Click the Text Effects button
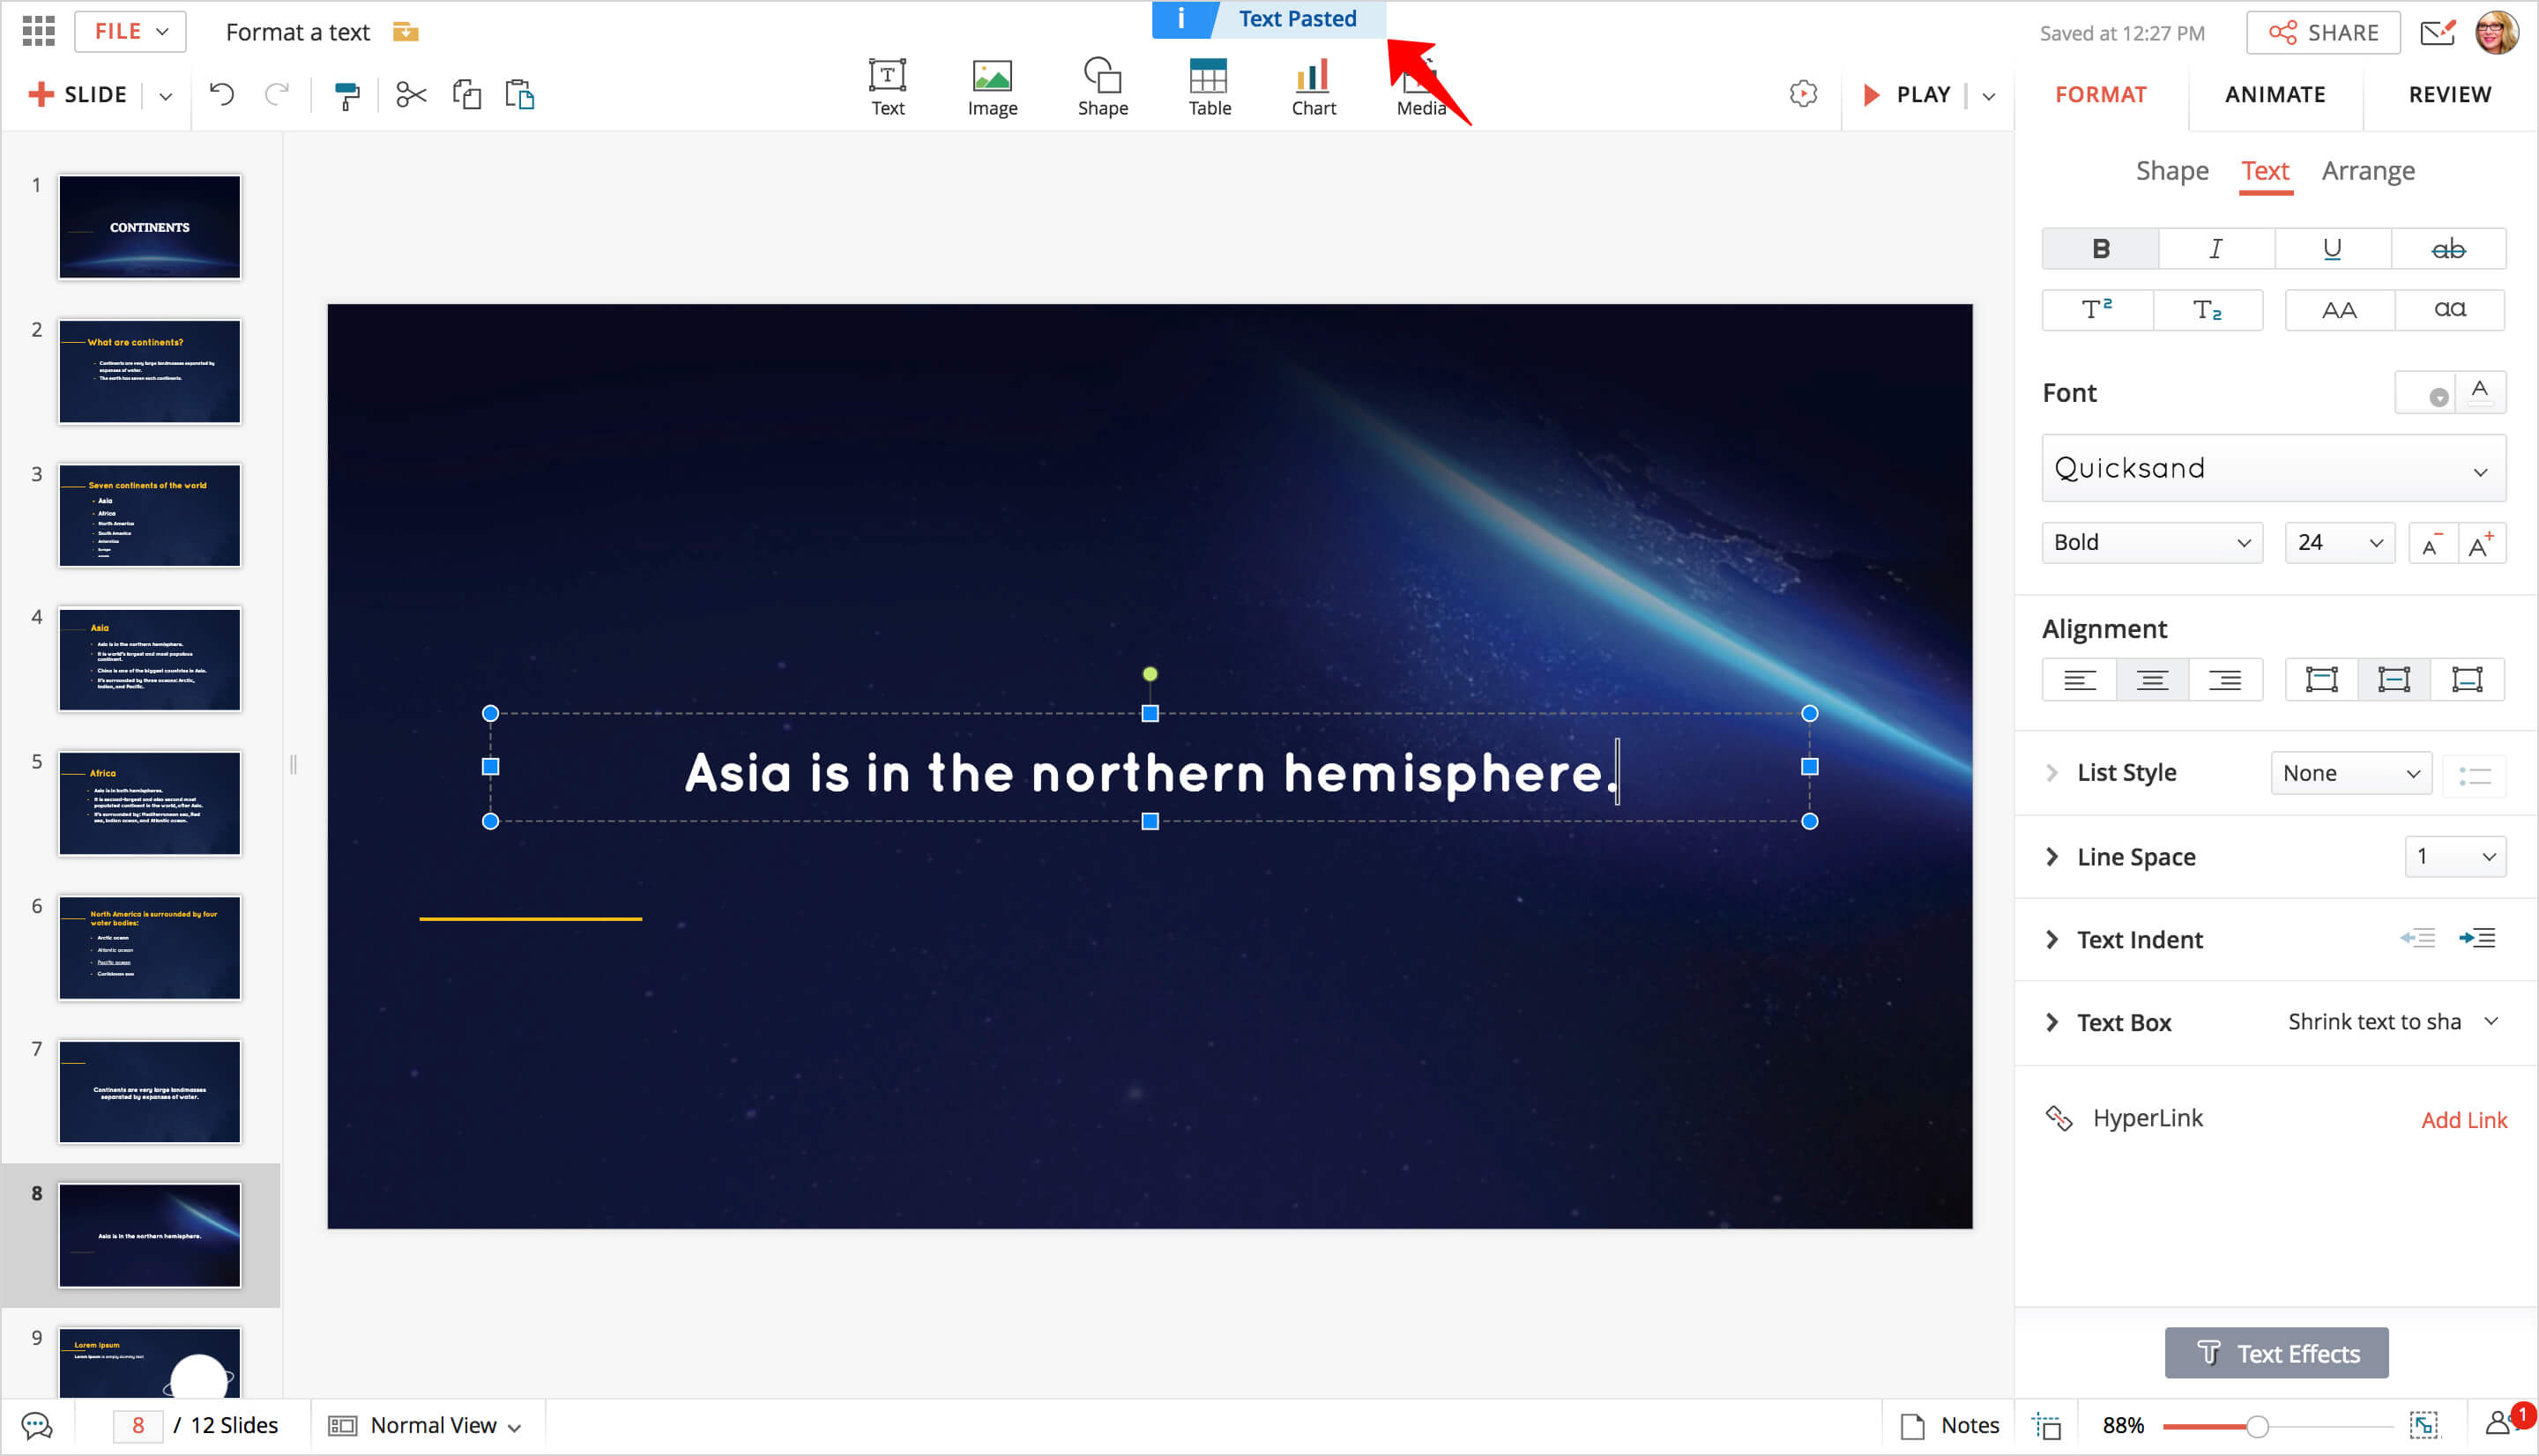This screenshot has height=1456, width=2539. point(2276,1353)
